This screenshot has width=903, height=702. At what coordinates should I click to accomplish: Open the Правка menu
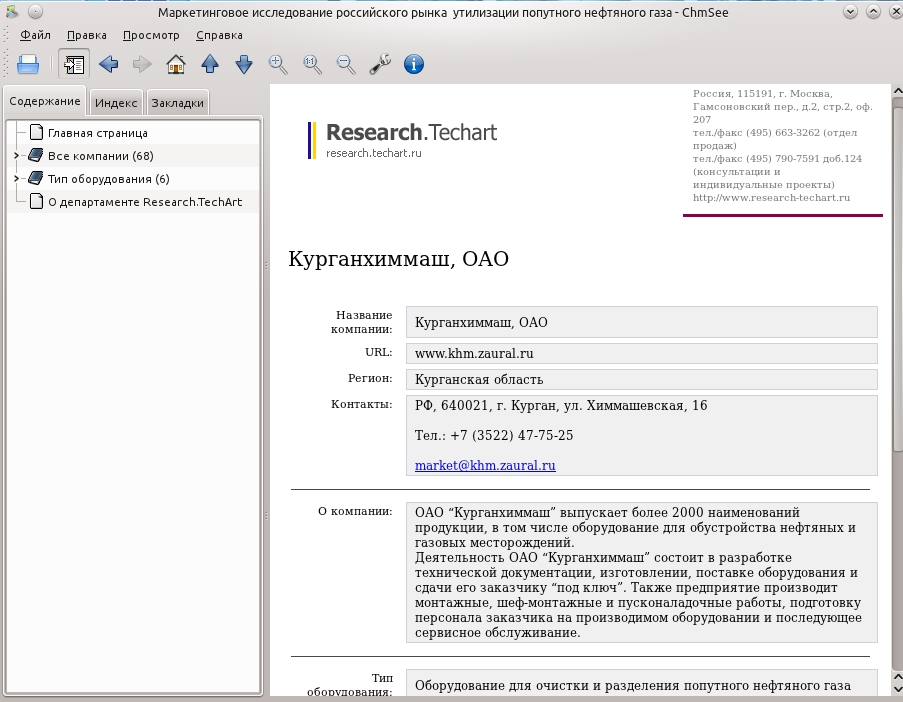[x=86, y=35]
